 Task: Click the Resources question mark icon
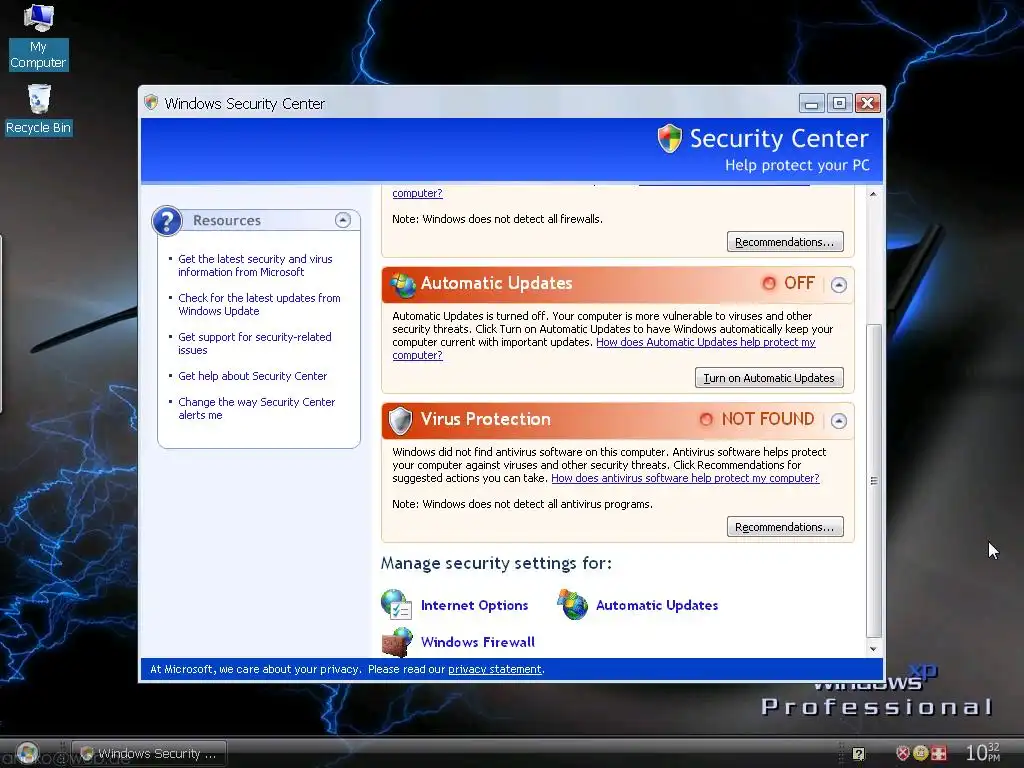pos(167,221)
